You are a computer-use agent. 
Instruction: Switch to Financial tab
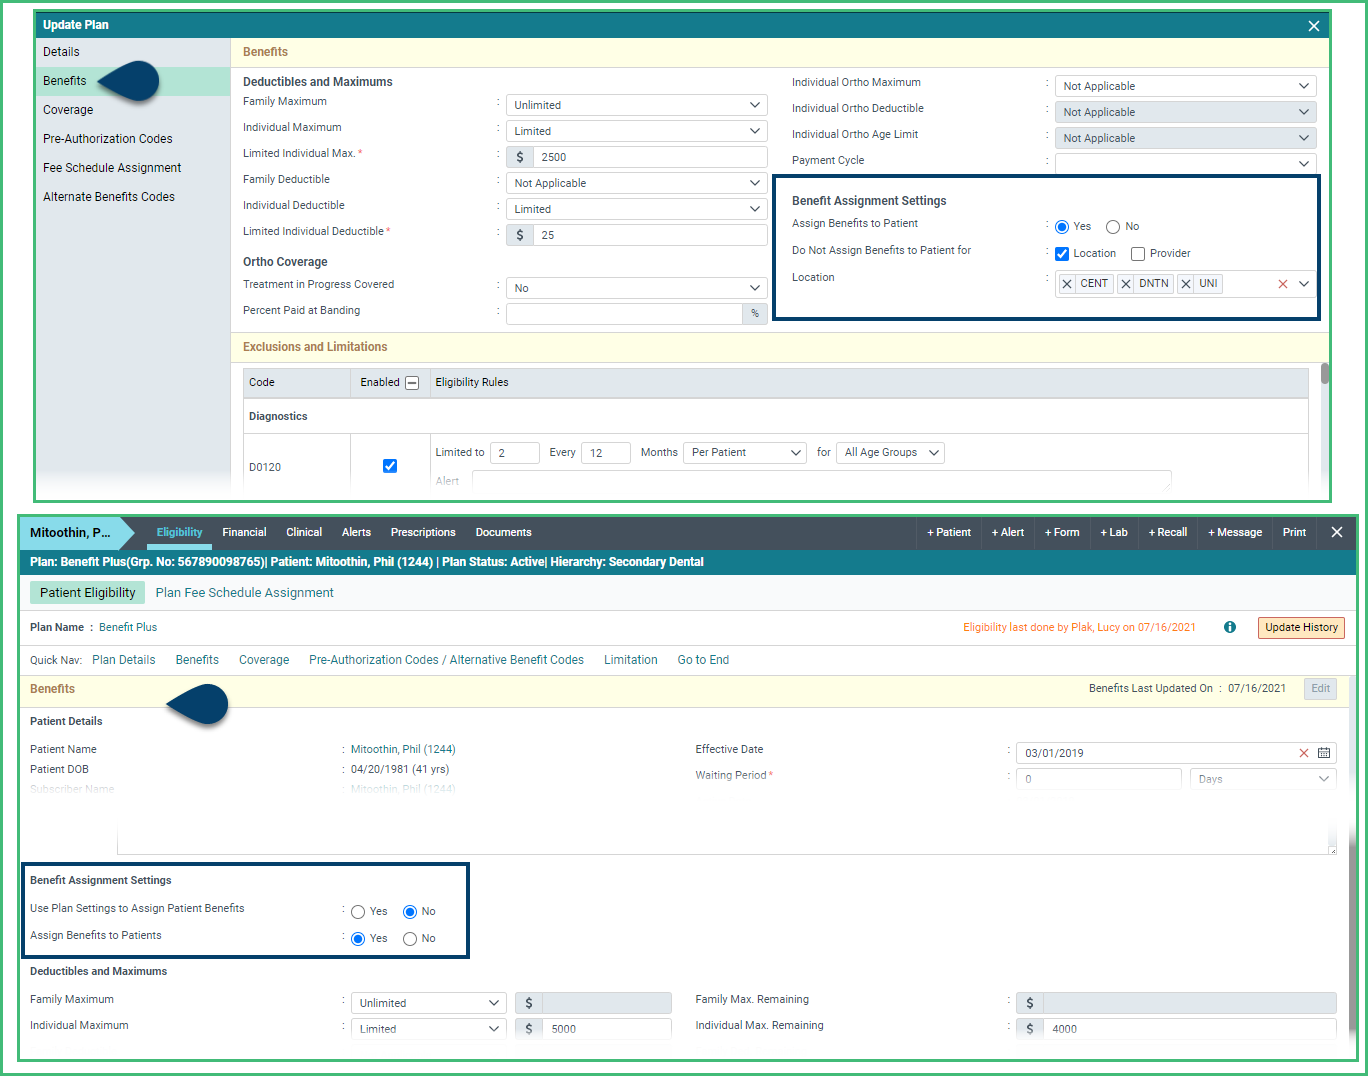click(244, 532)
